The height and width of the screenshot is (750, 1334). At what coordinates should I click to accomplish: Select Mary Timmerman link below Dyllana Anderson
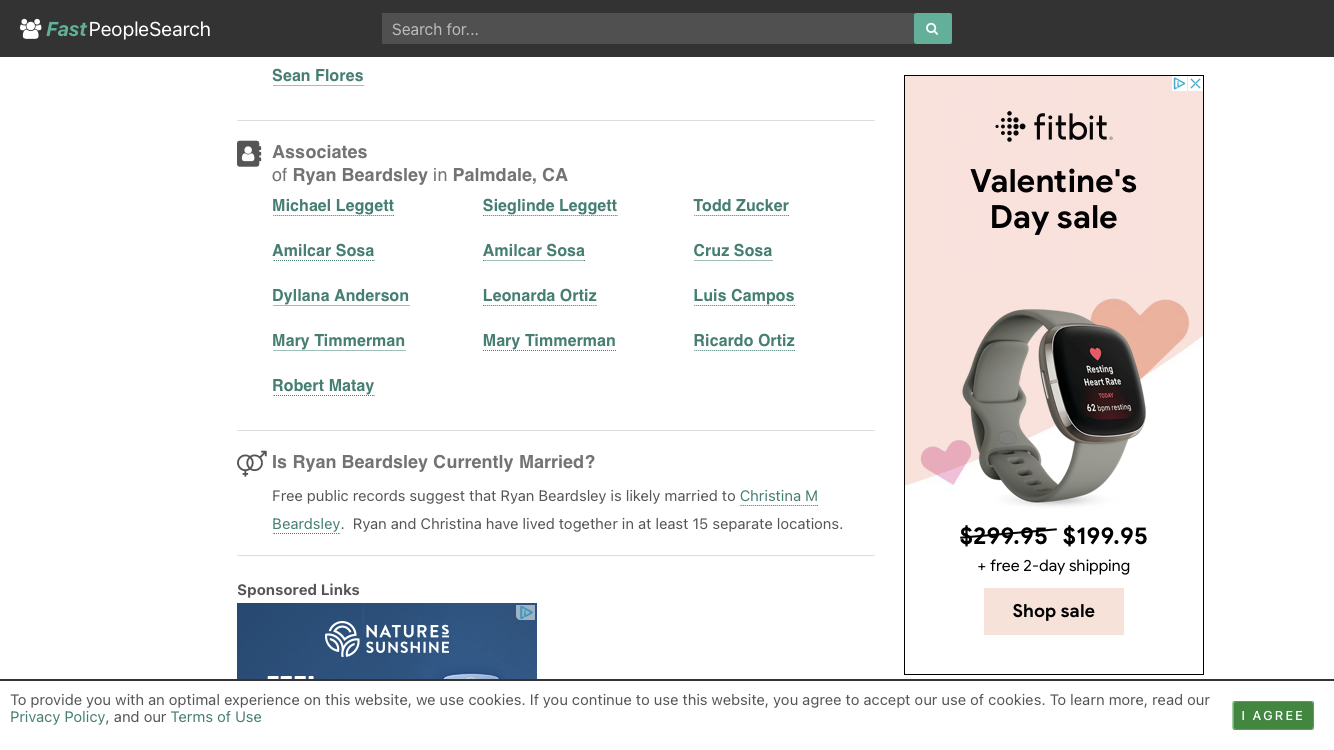click(x=339, y=341)
